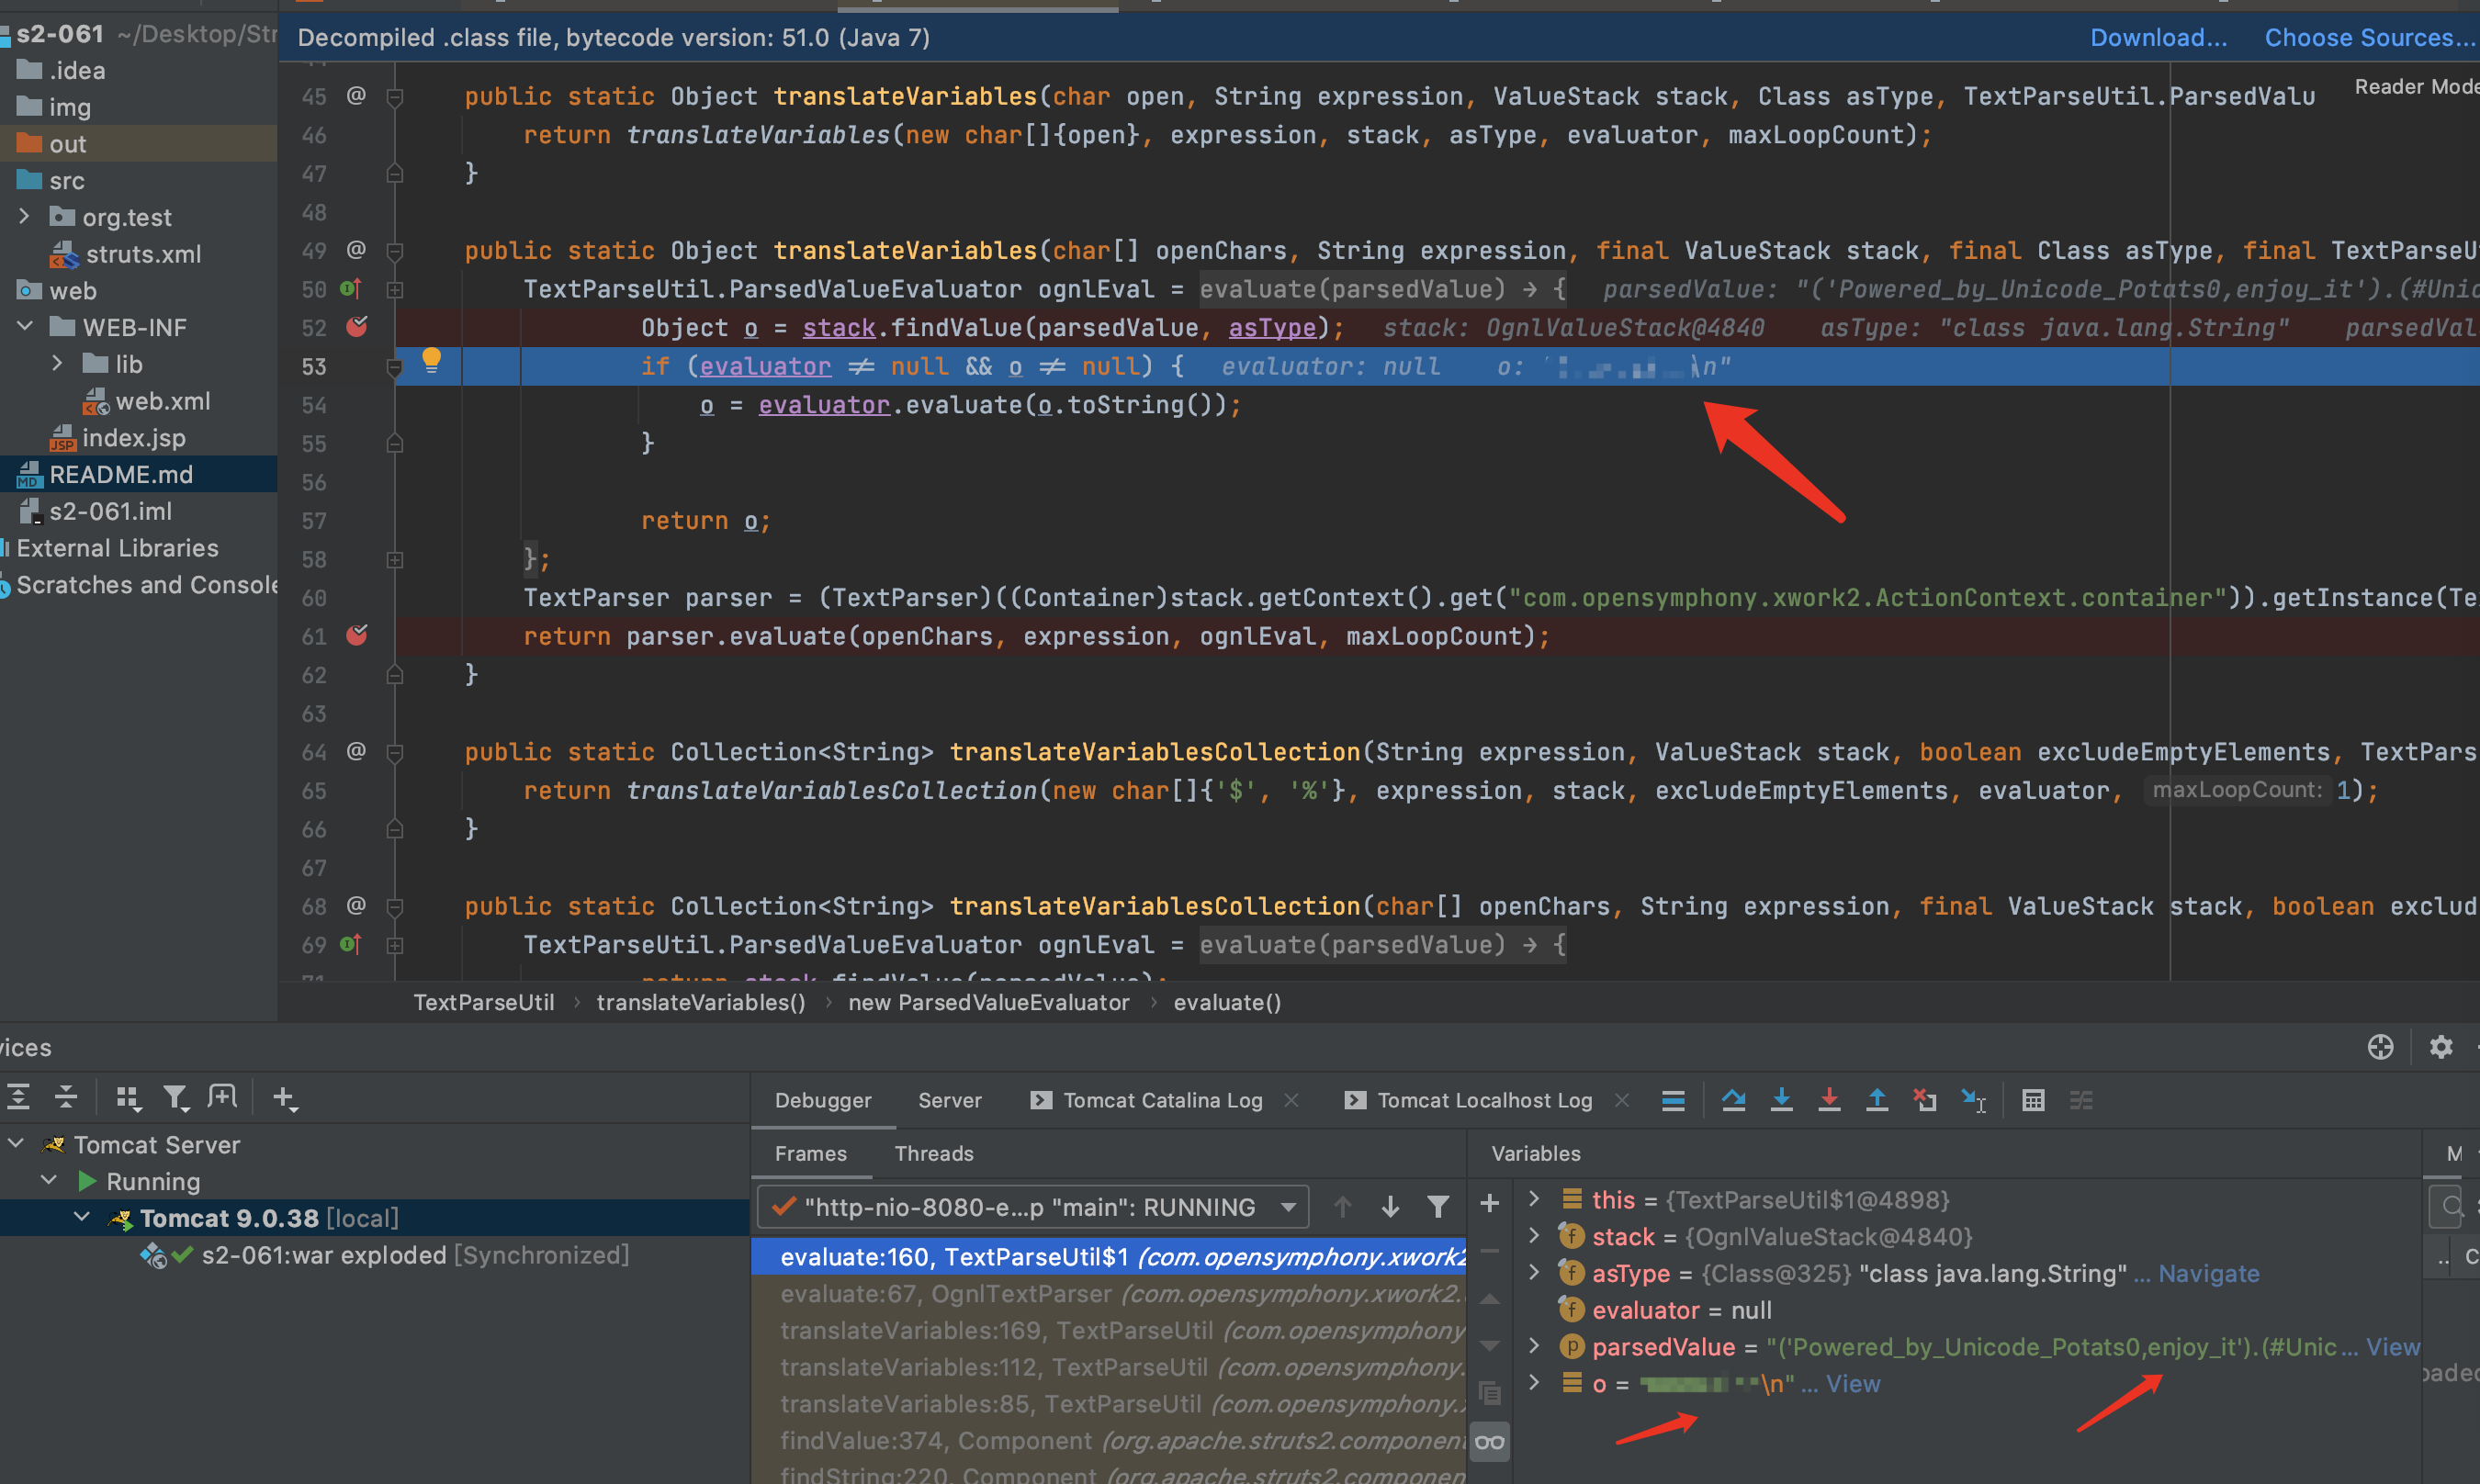Click the Drop Frame icon

1925,1100
